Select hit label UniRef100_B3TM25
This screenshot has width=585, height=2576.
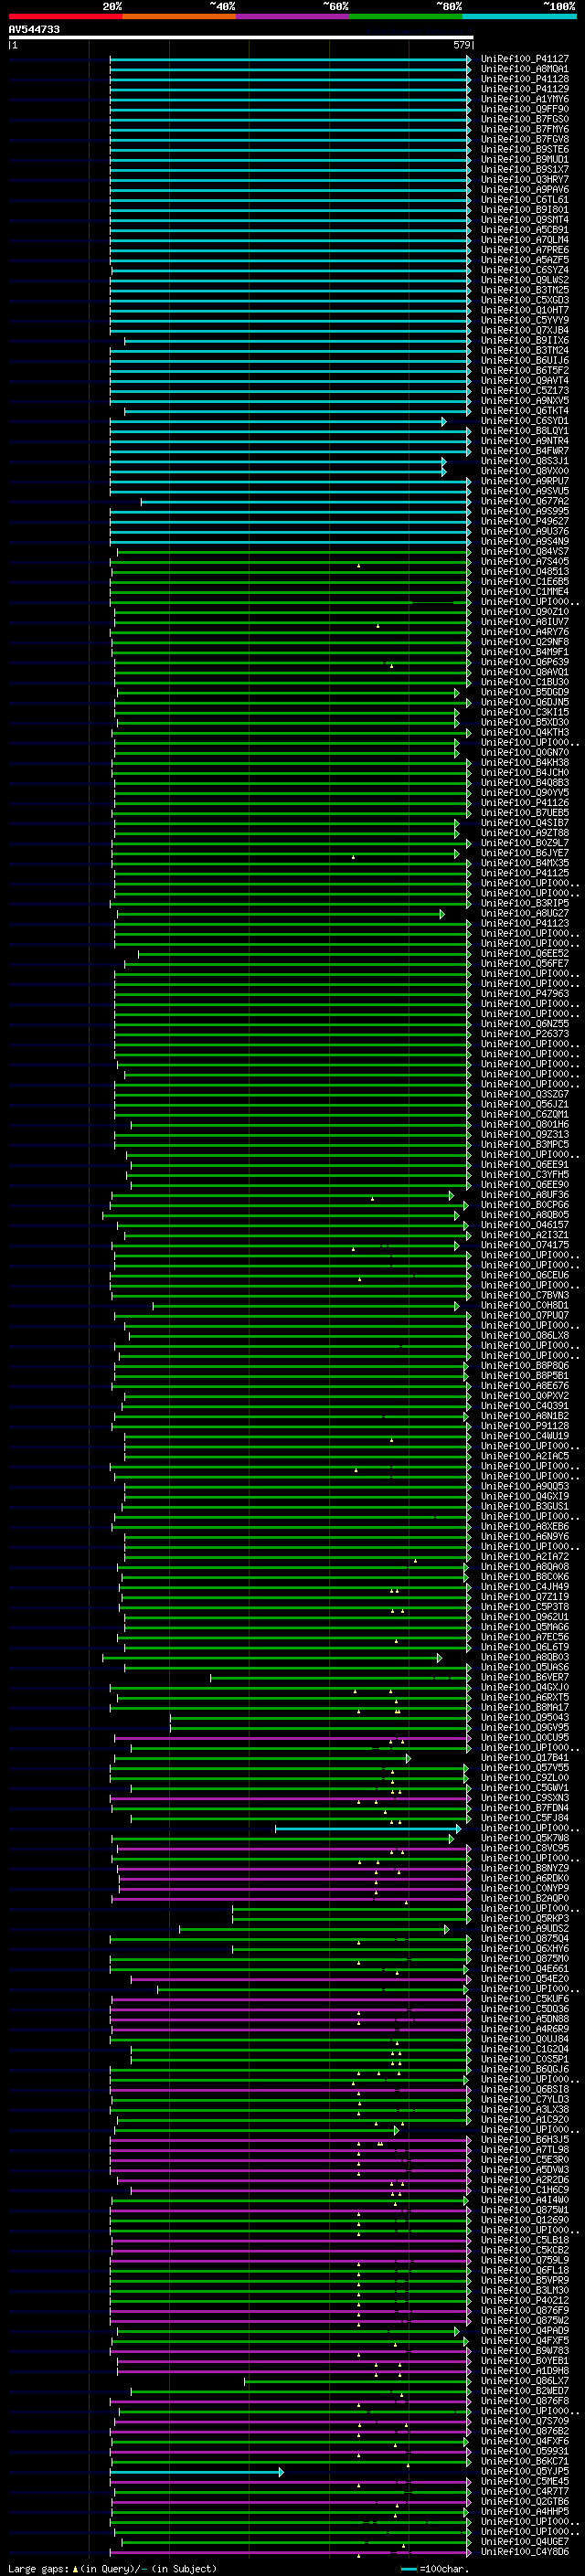525,290
